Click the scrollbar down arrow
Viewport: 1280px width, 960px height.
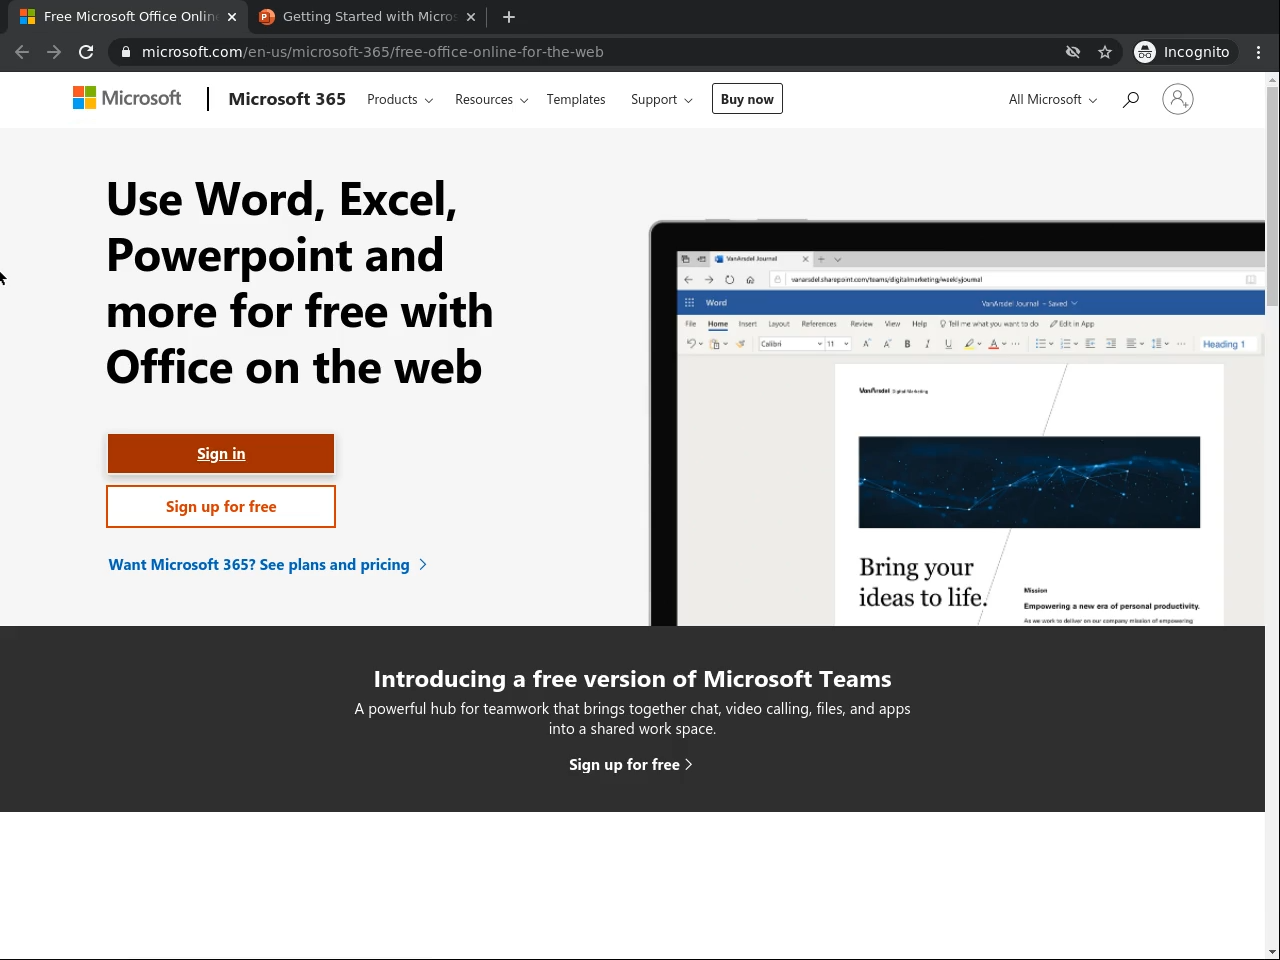pyautogui.click(x=1272, y=952)
